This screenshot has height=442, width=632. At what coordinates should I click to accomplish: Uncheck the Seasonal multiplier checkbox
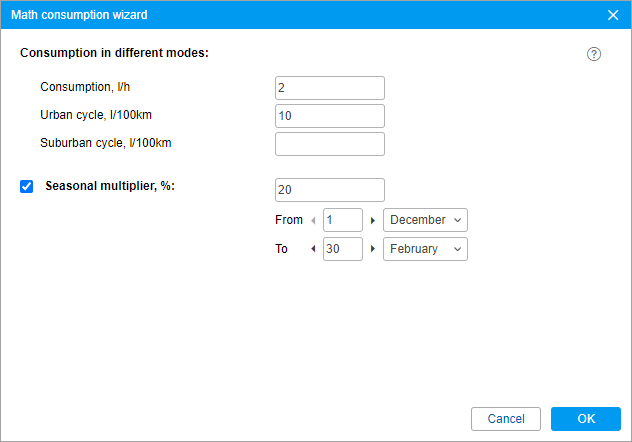27,187
